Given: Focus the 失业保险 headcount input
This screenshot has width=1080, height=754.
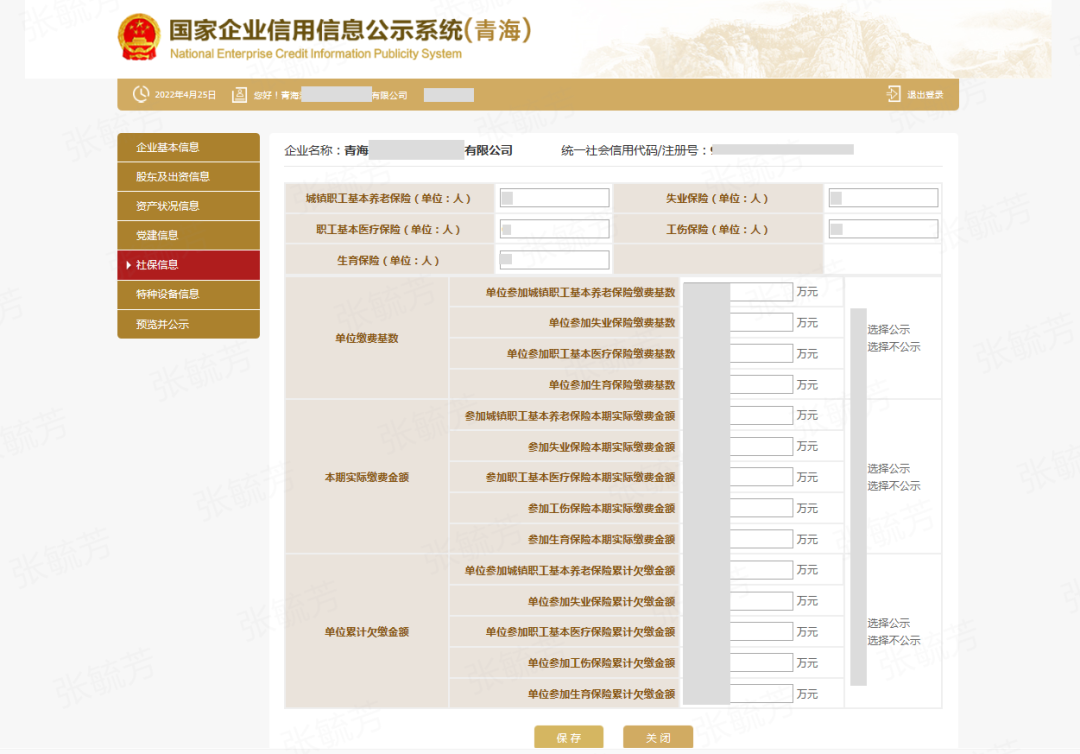Looking at the screenshot, I should coord(883,198).
